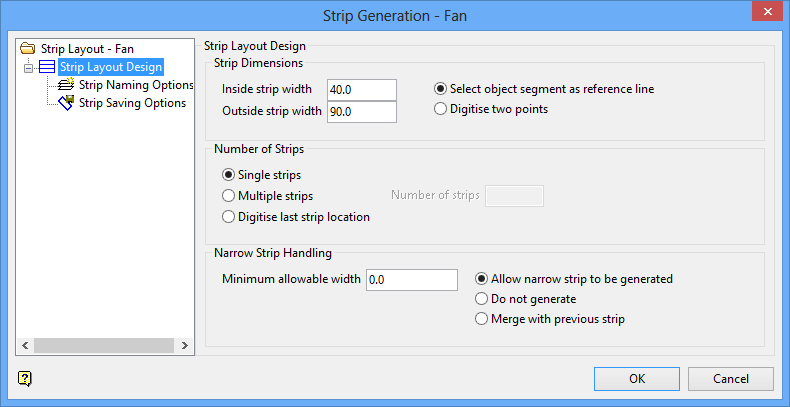Click the Minimum allowable width field

[411, 280]
